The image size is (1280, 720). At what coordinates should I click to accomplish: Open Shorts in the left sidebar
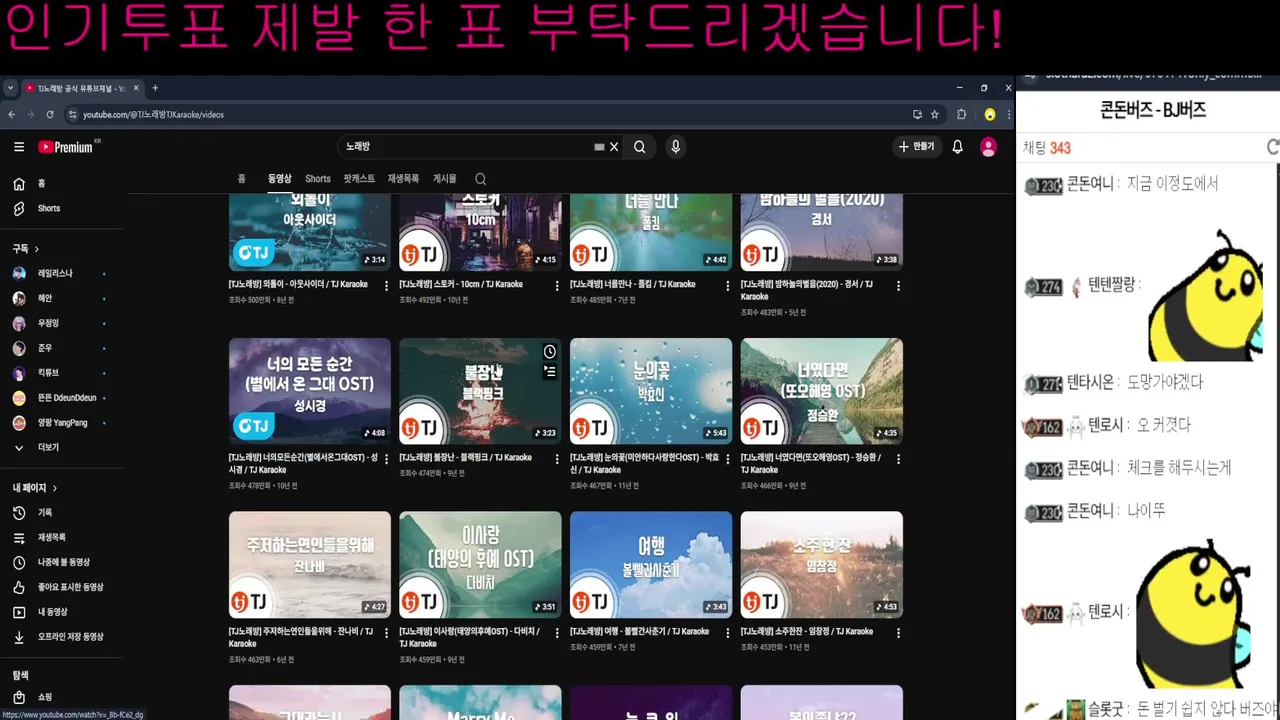(x=61, y=208)
